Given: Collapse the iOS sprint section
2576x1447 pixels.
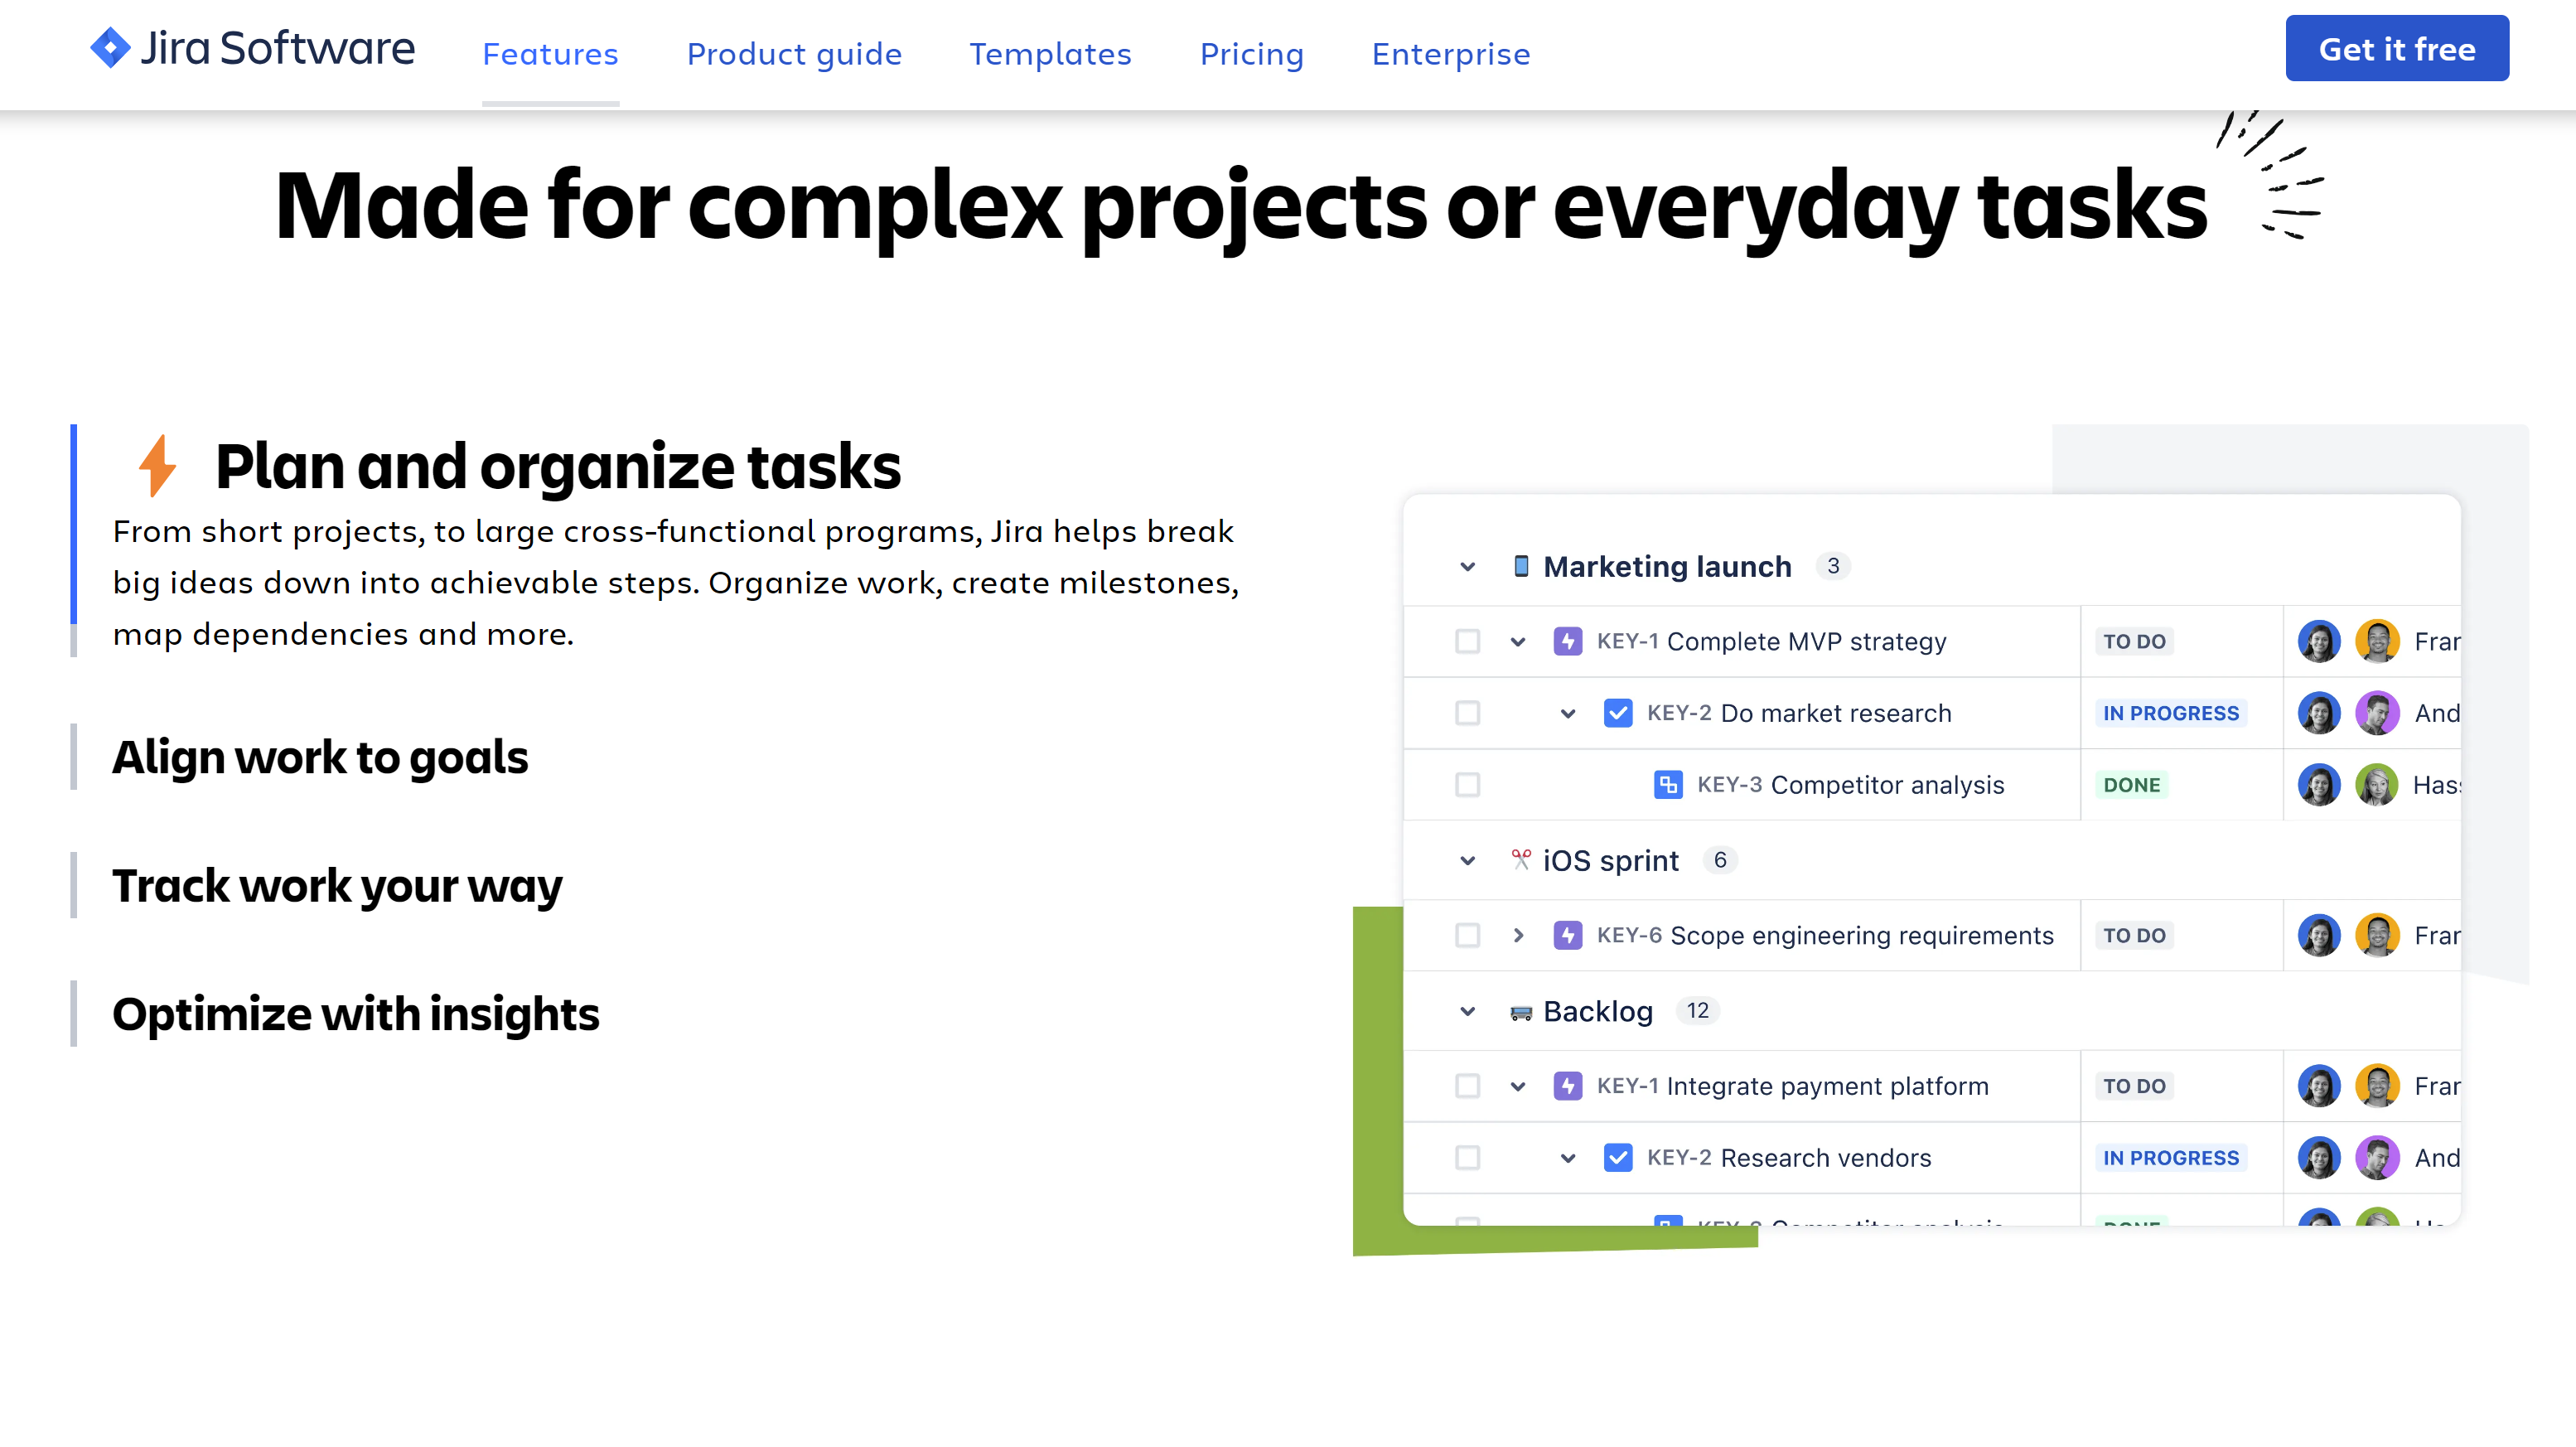Looking at the screenshot, I should (x=1468, y=859).
